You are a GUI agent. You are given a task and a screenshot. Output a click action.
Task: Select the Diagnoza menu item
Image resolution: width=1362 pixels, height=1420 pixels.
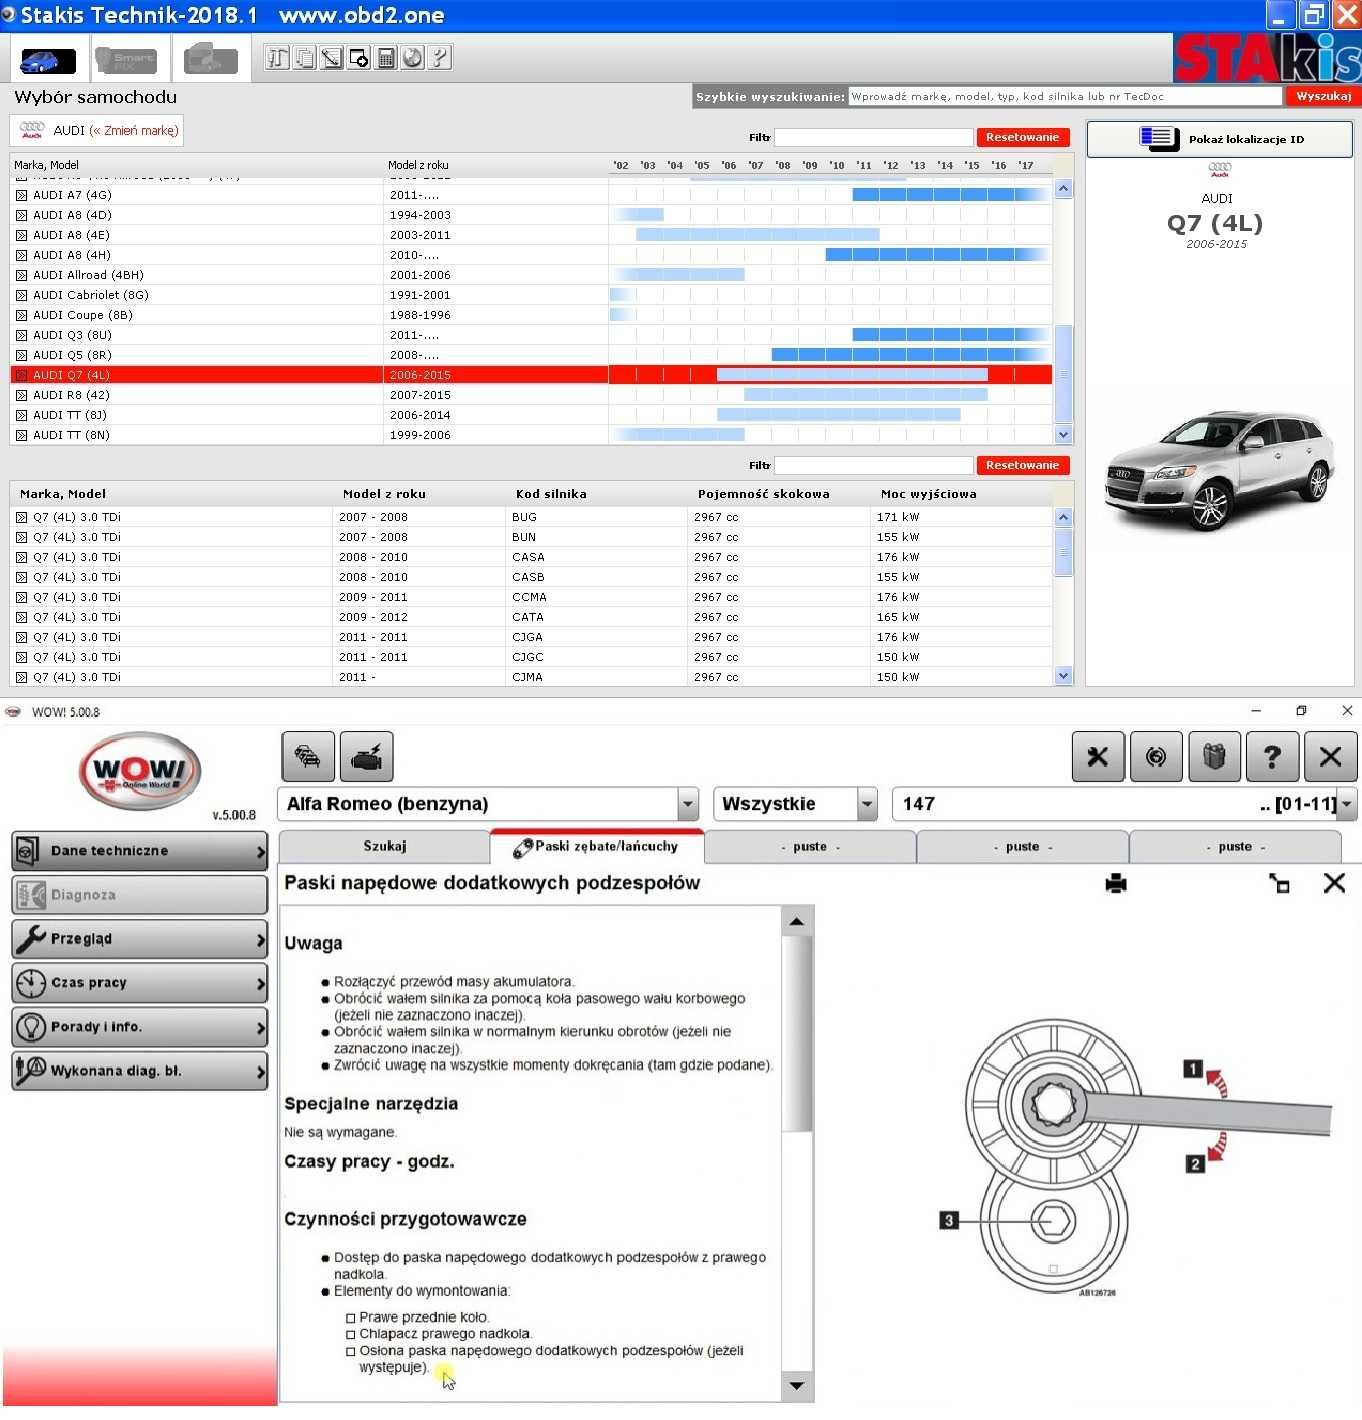140,895
